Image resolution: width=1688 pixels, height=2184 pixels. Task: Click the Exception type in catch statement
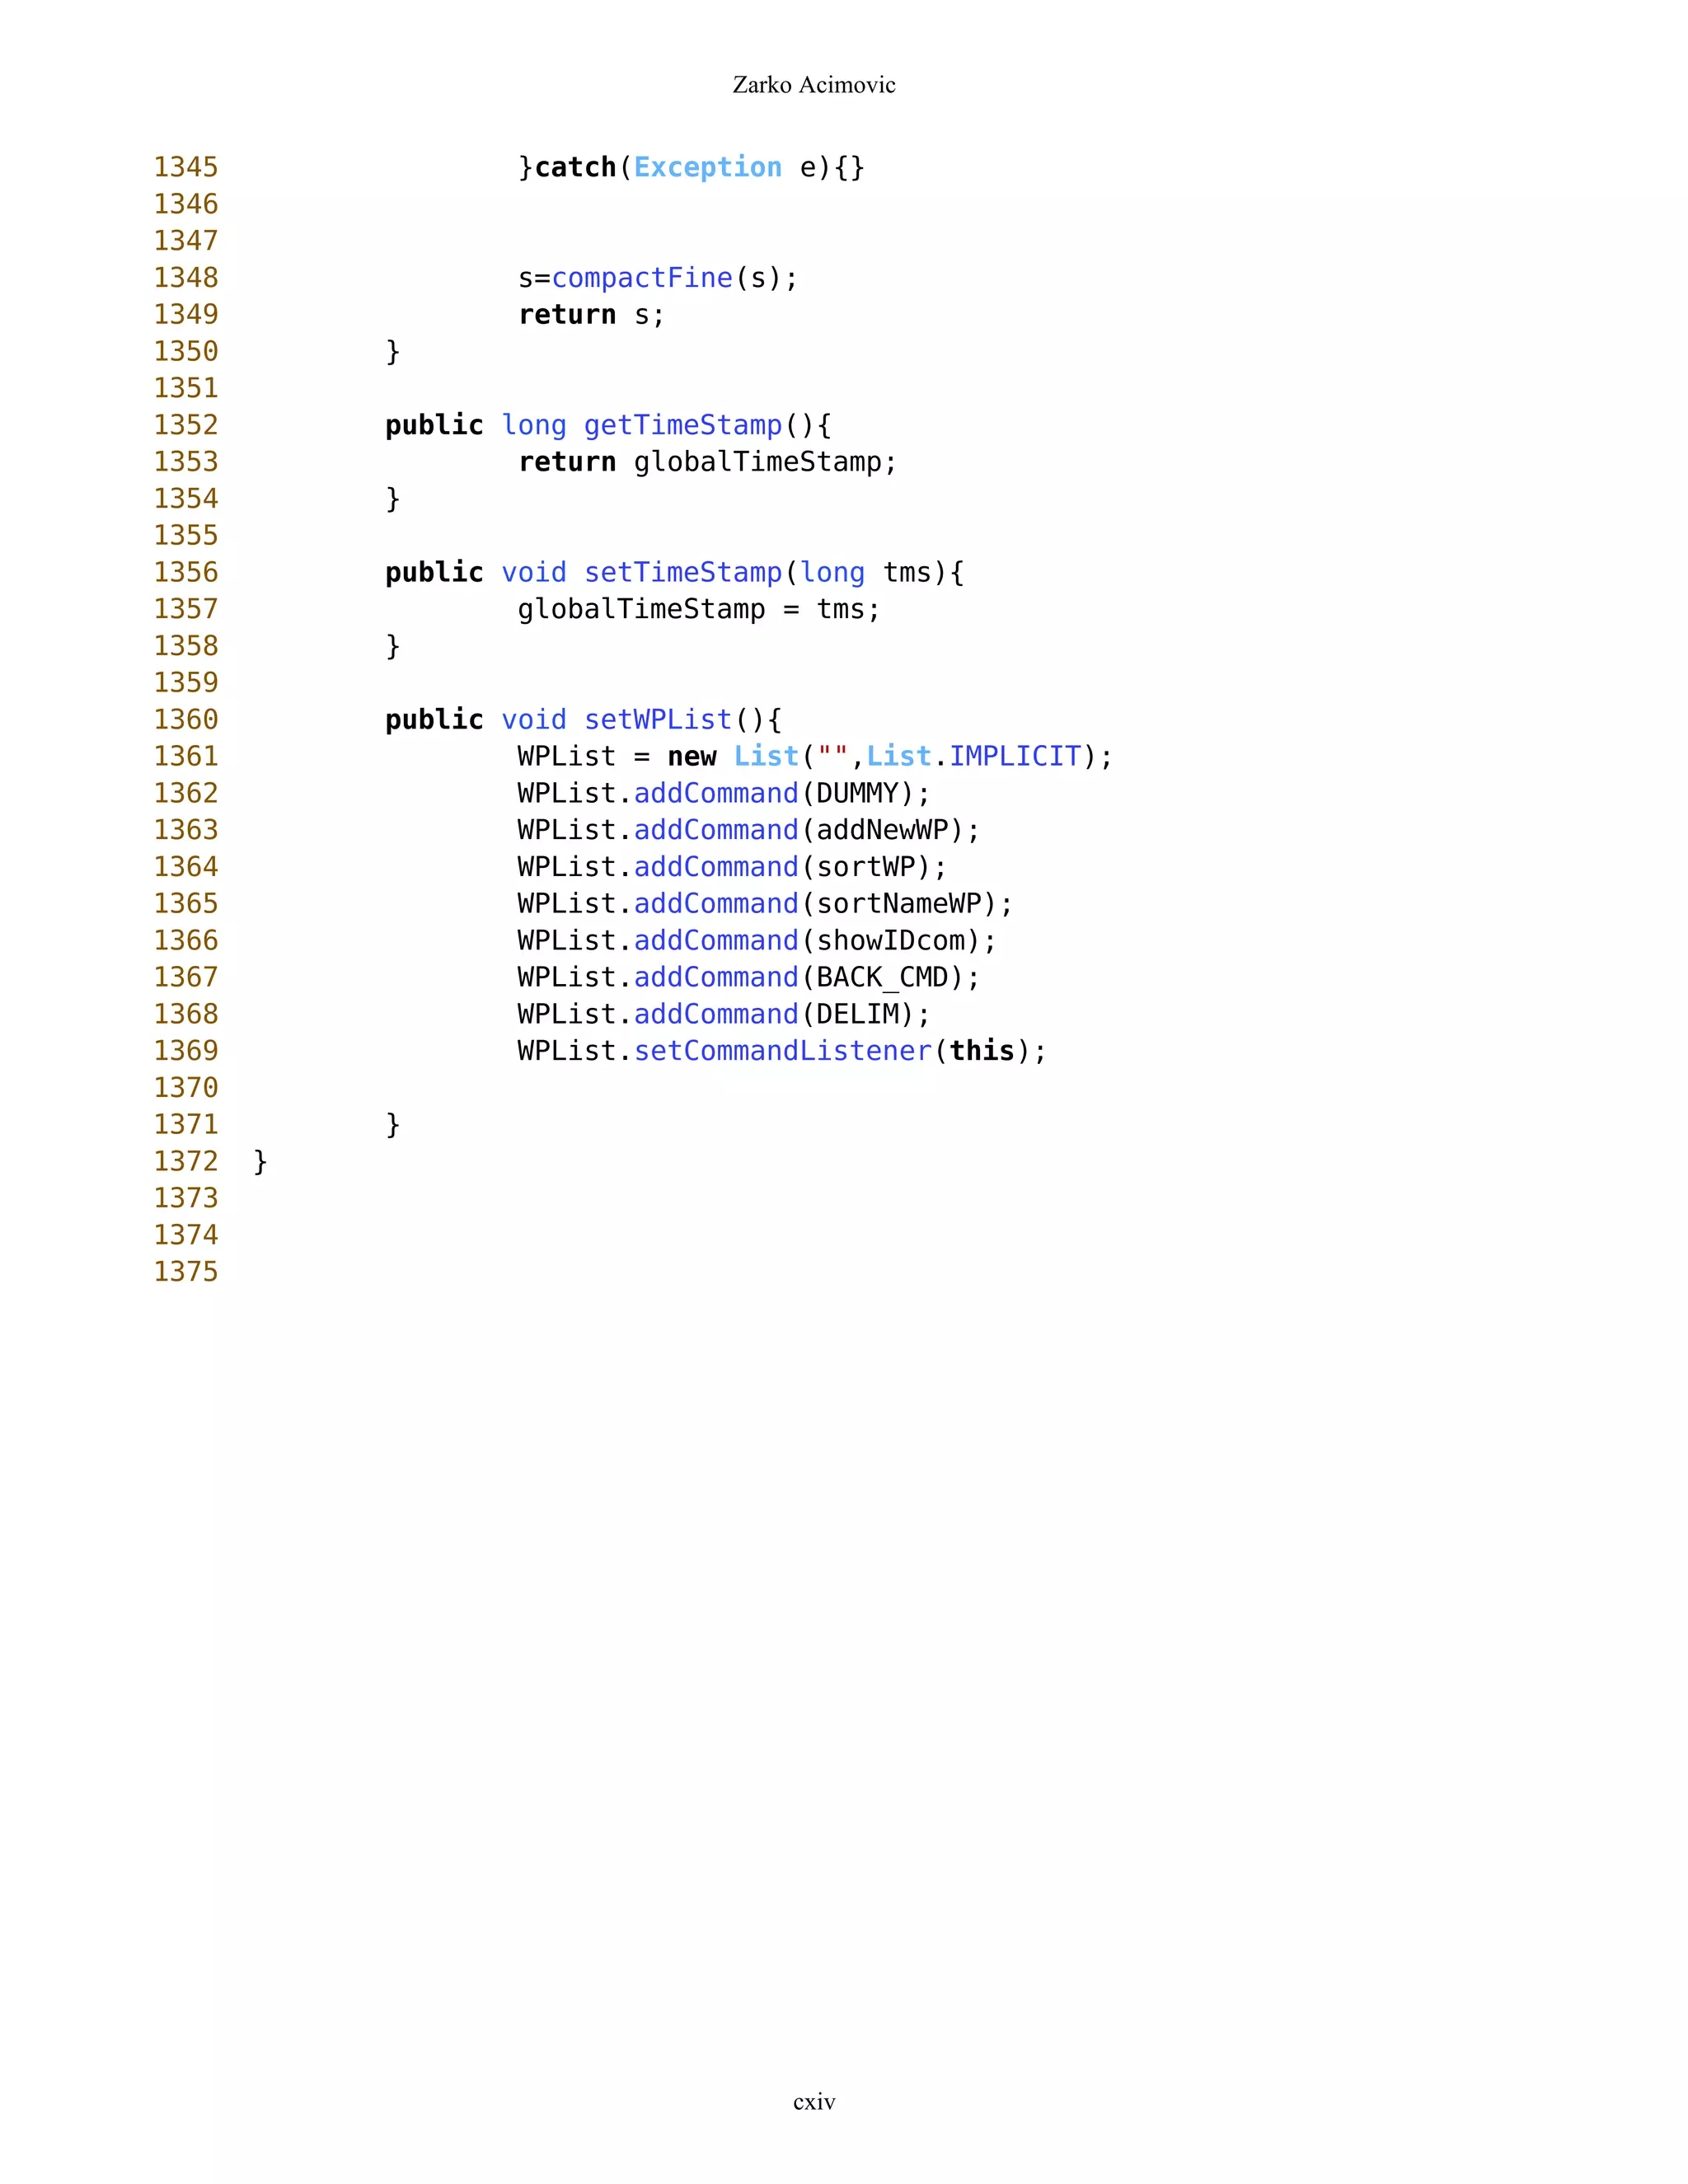pyautogui.click(x=707, y=167)
